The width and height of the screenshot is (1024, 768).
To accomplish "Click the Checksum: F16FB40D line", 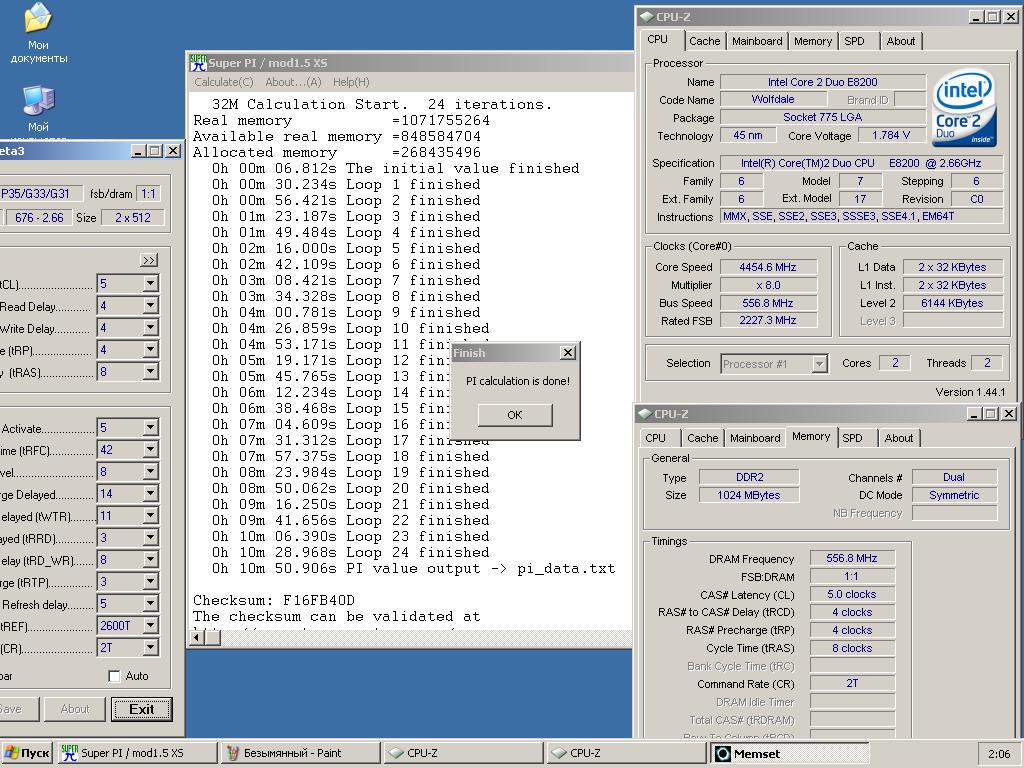I will [274, 600].
